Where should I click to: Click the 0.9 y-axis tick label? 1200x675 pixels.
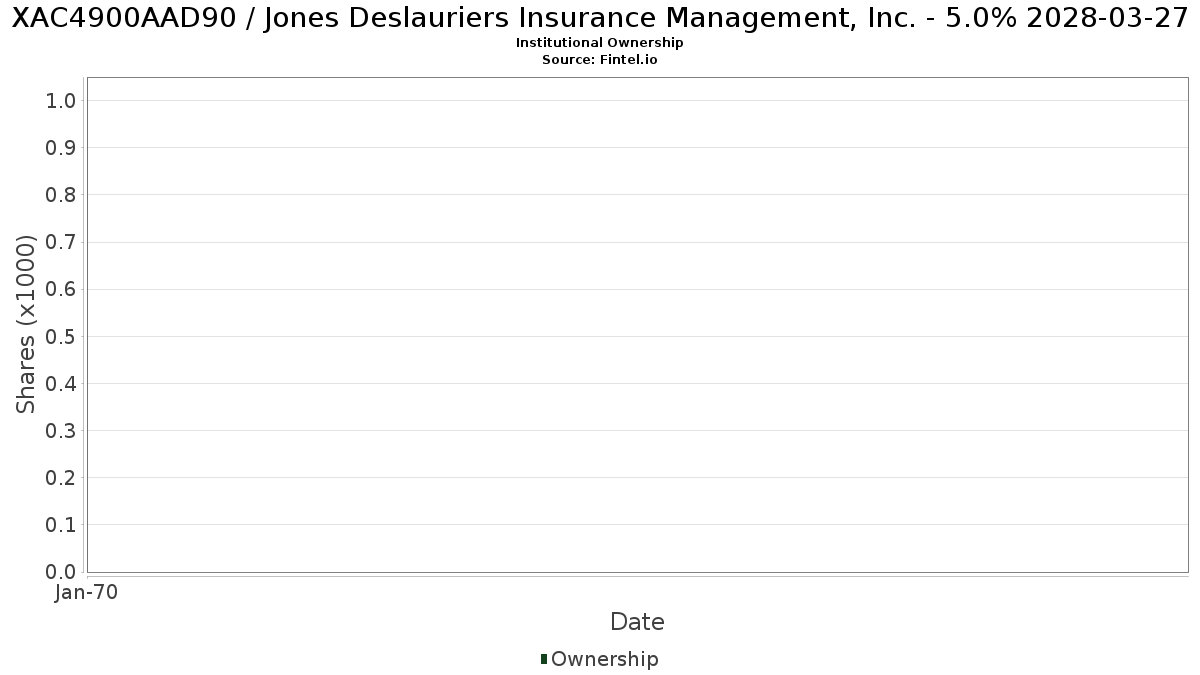(x=61, y=148)
